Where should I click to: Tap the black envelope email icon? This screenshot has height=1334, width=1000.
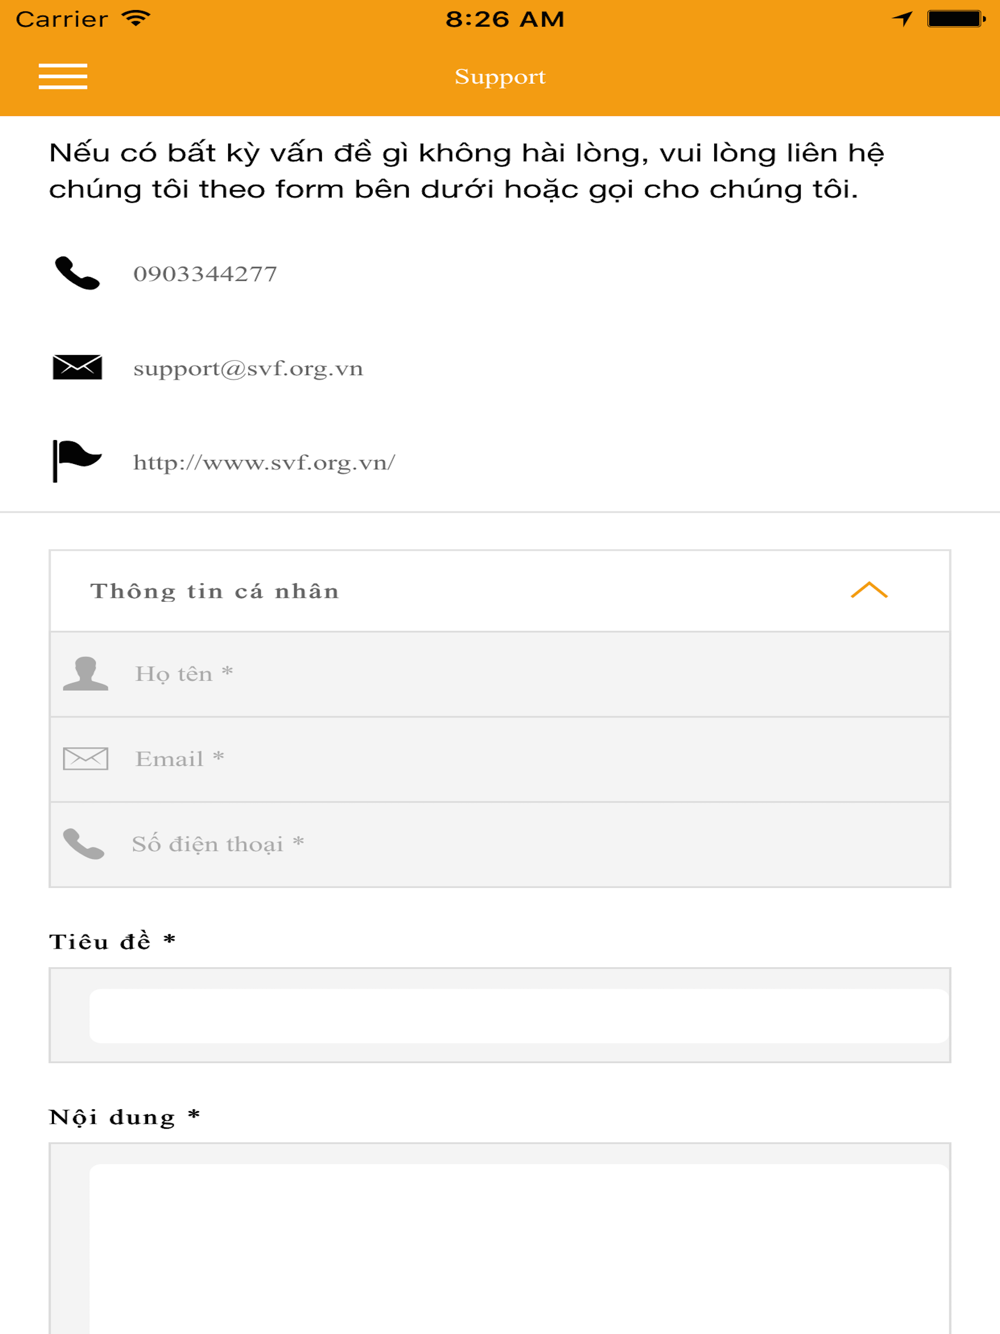77,367
